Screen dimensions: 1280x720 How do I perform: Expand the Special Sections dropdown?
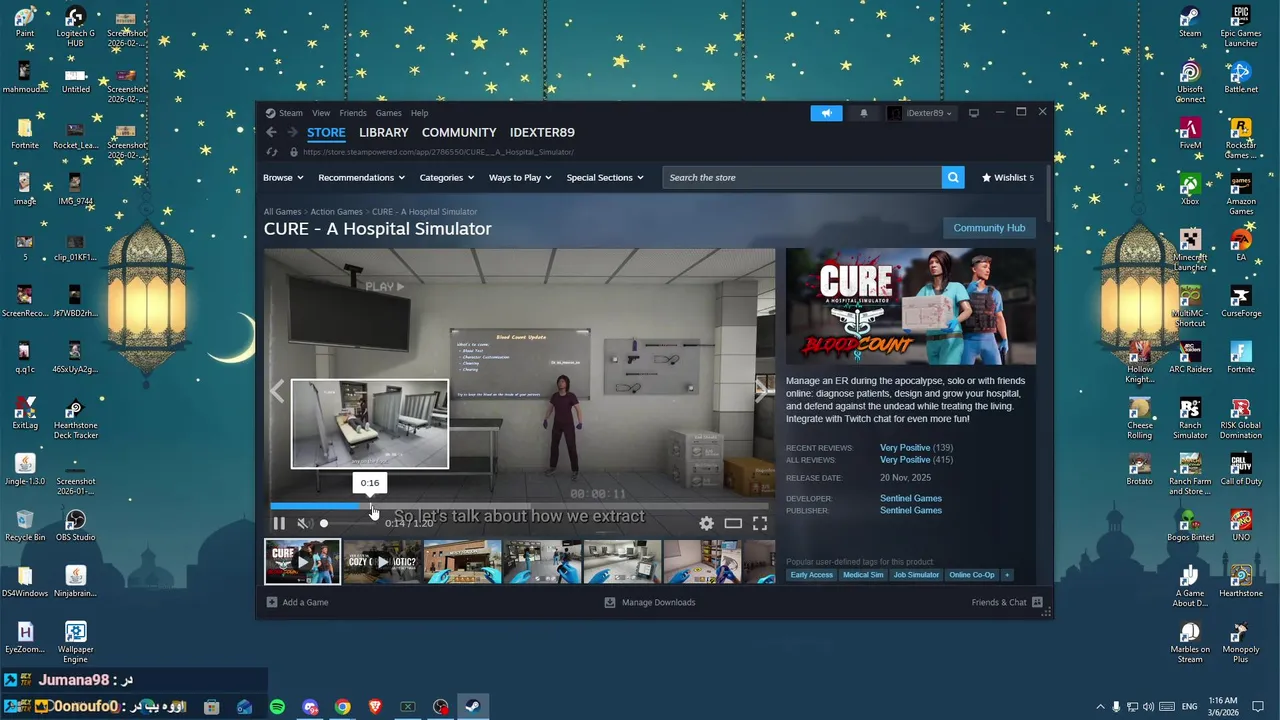[605, 177]
